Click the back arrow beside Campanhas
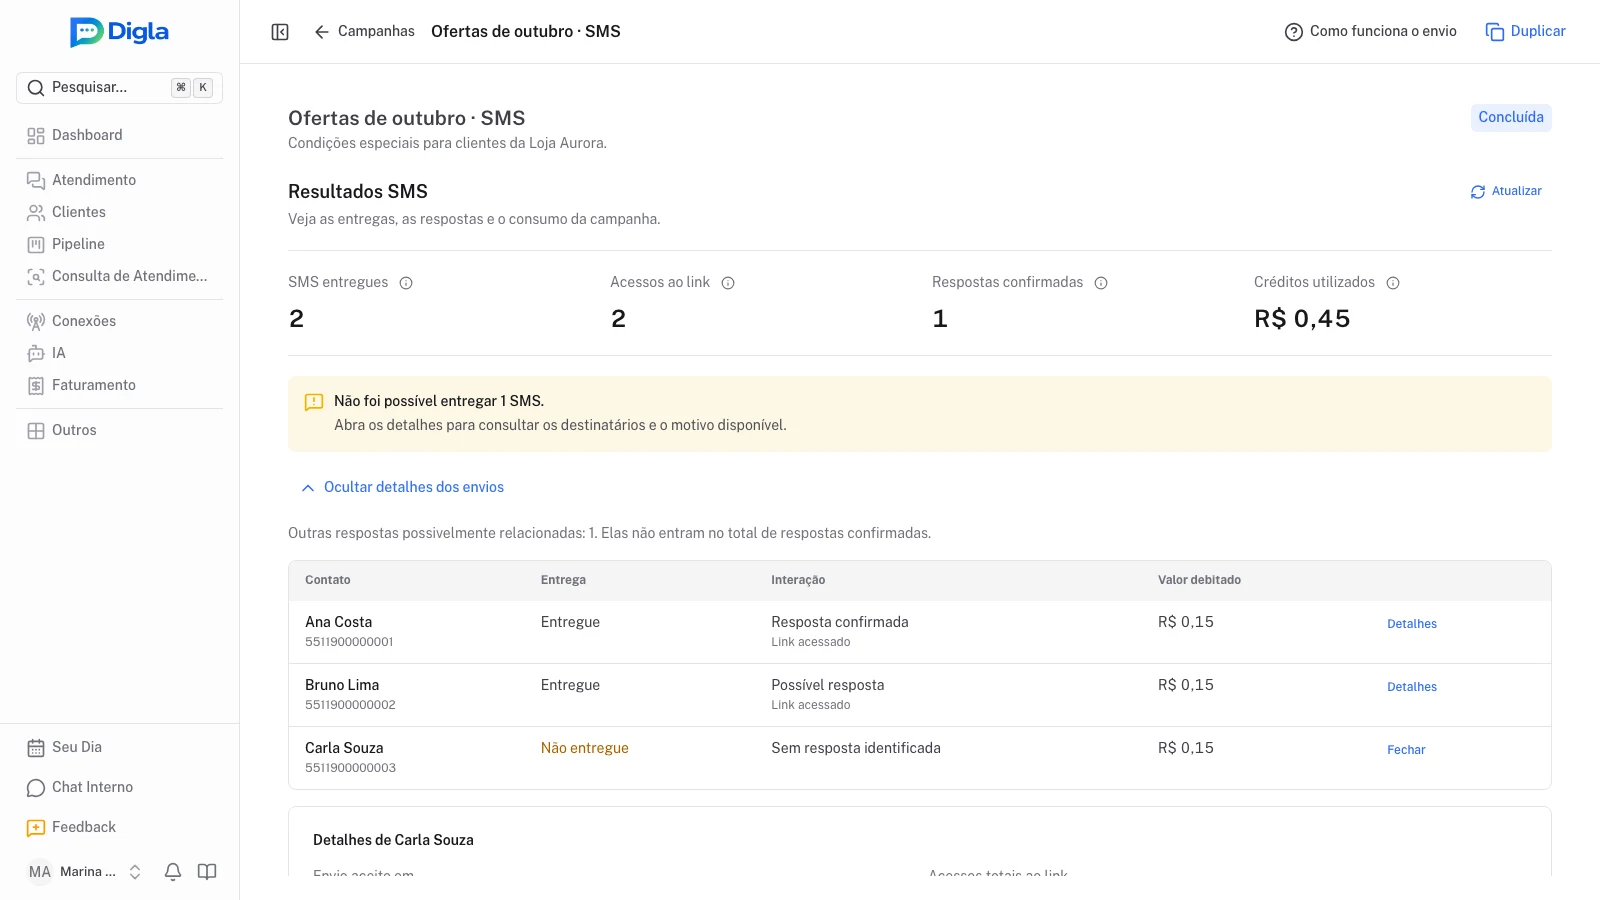The width and height of the screenshot is (1600, 900). (321, 32)
